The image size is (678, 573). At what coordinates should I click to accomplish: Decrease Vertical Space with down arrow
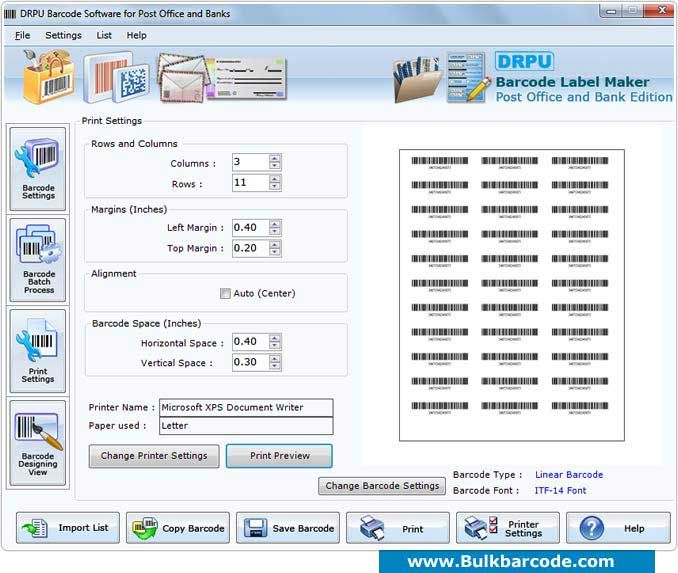click(x=275, y=366)
